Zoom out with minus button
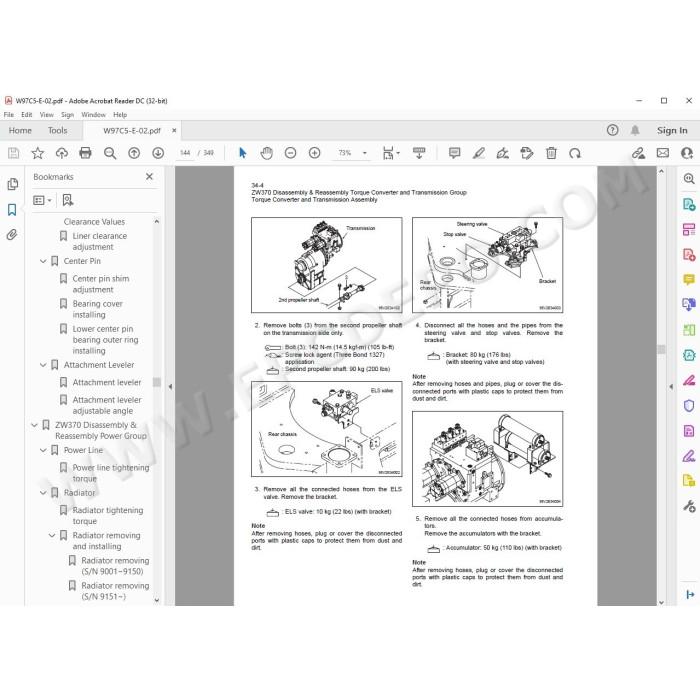The width and height of the screenshot is (700, 700). point(291,153)
